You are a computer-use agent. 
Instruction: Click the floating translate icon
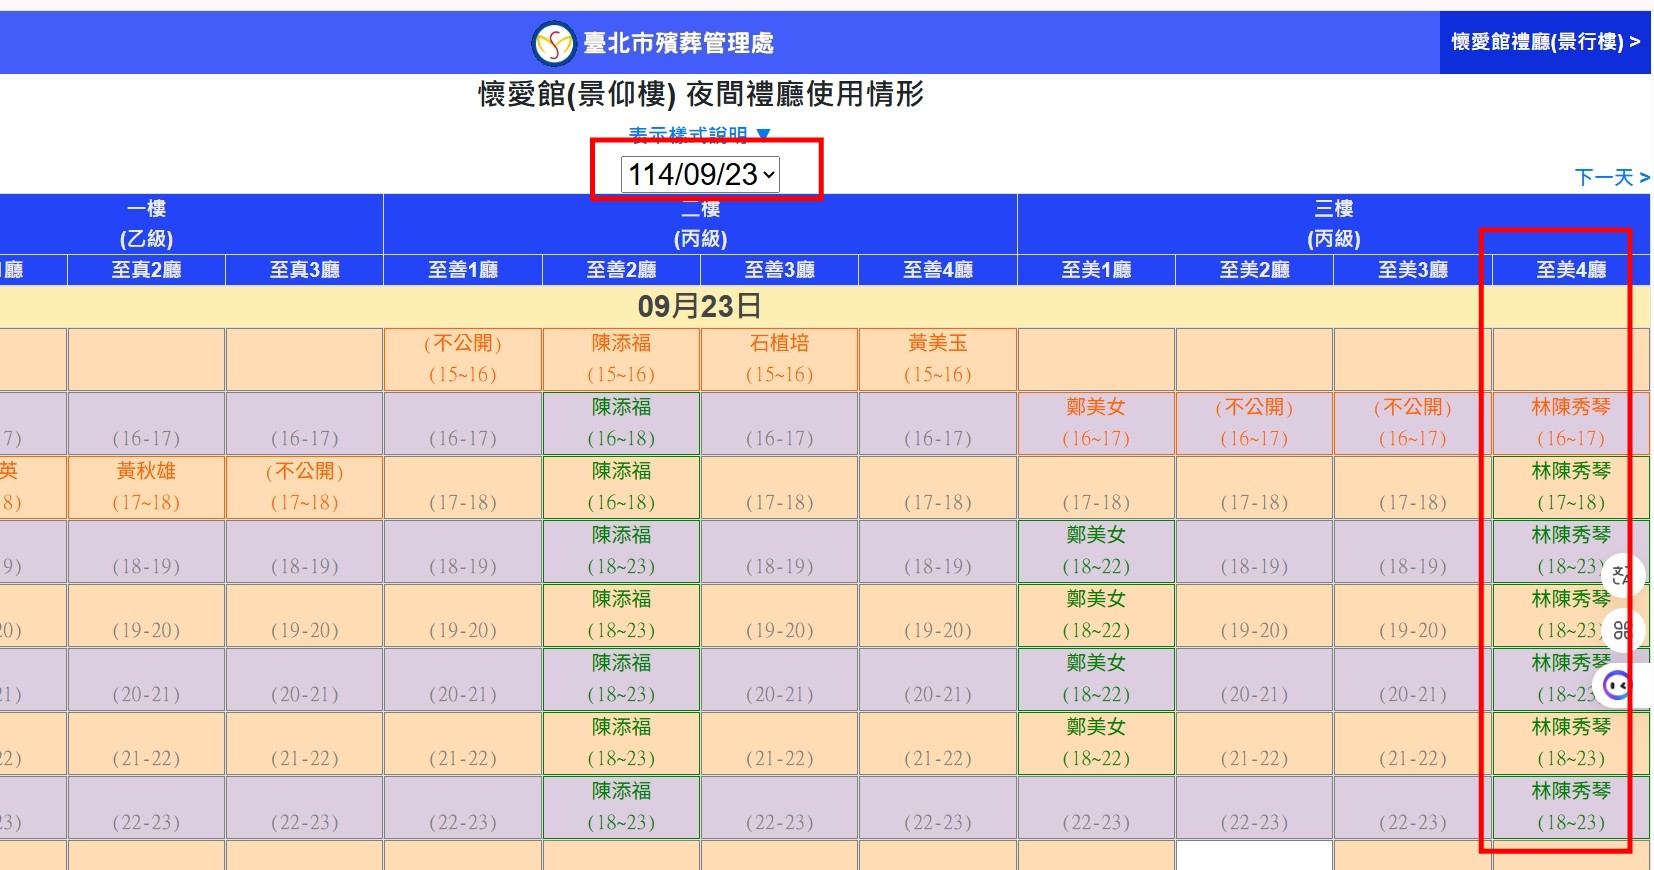1621,575
